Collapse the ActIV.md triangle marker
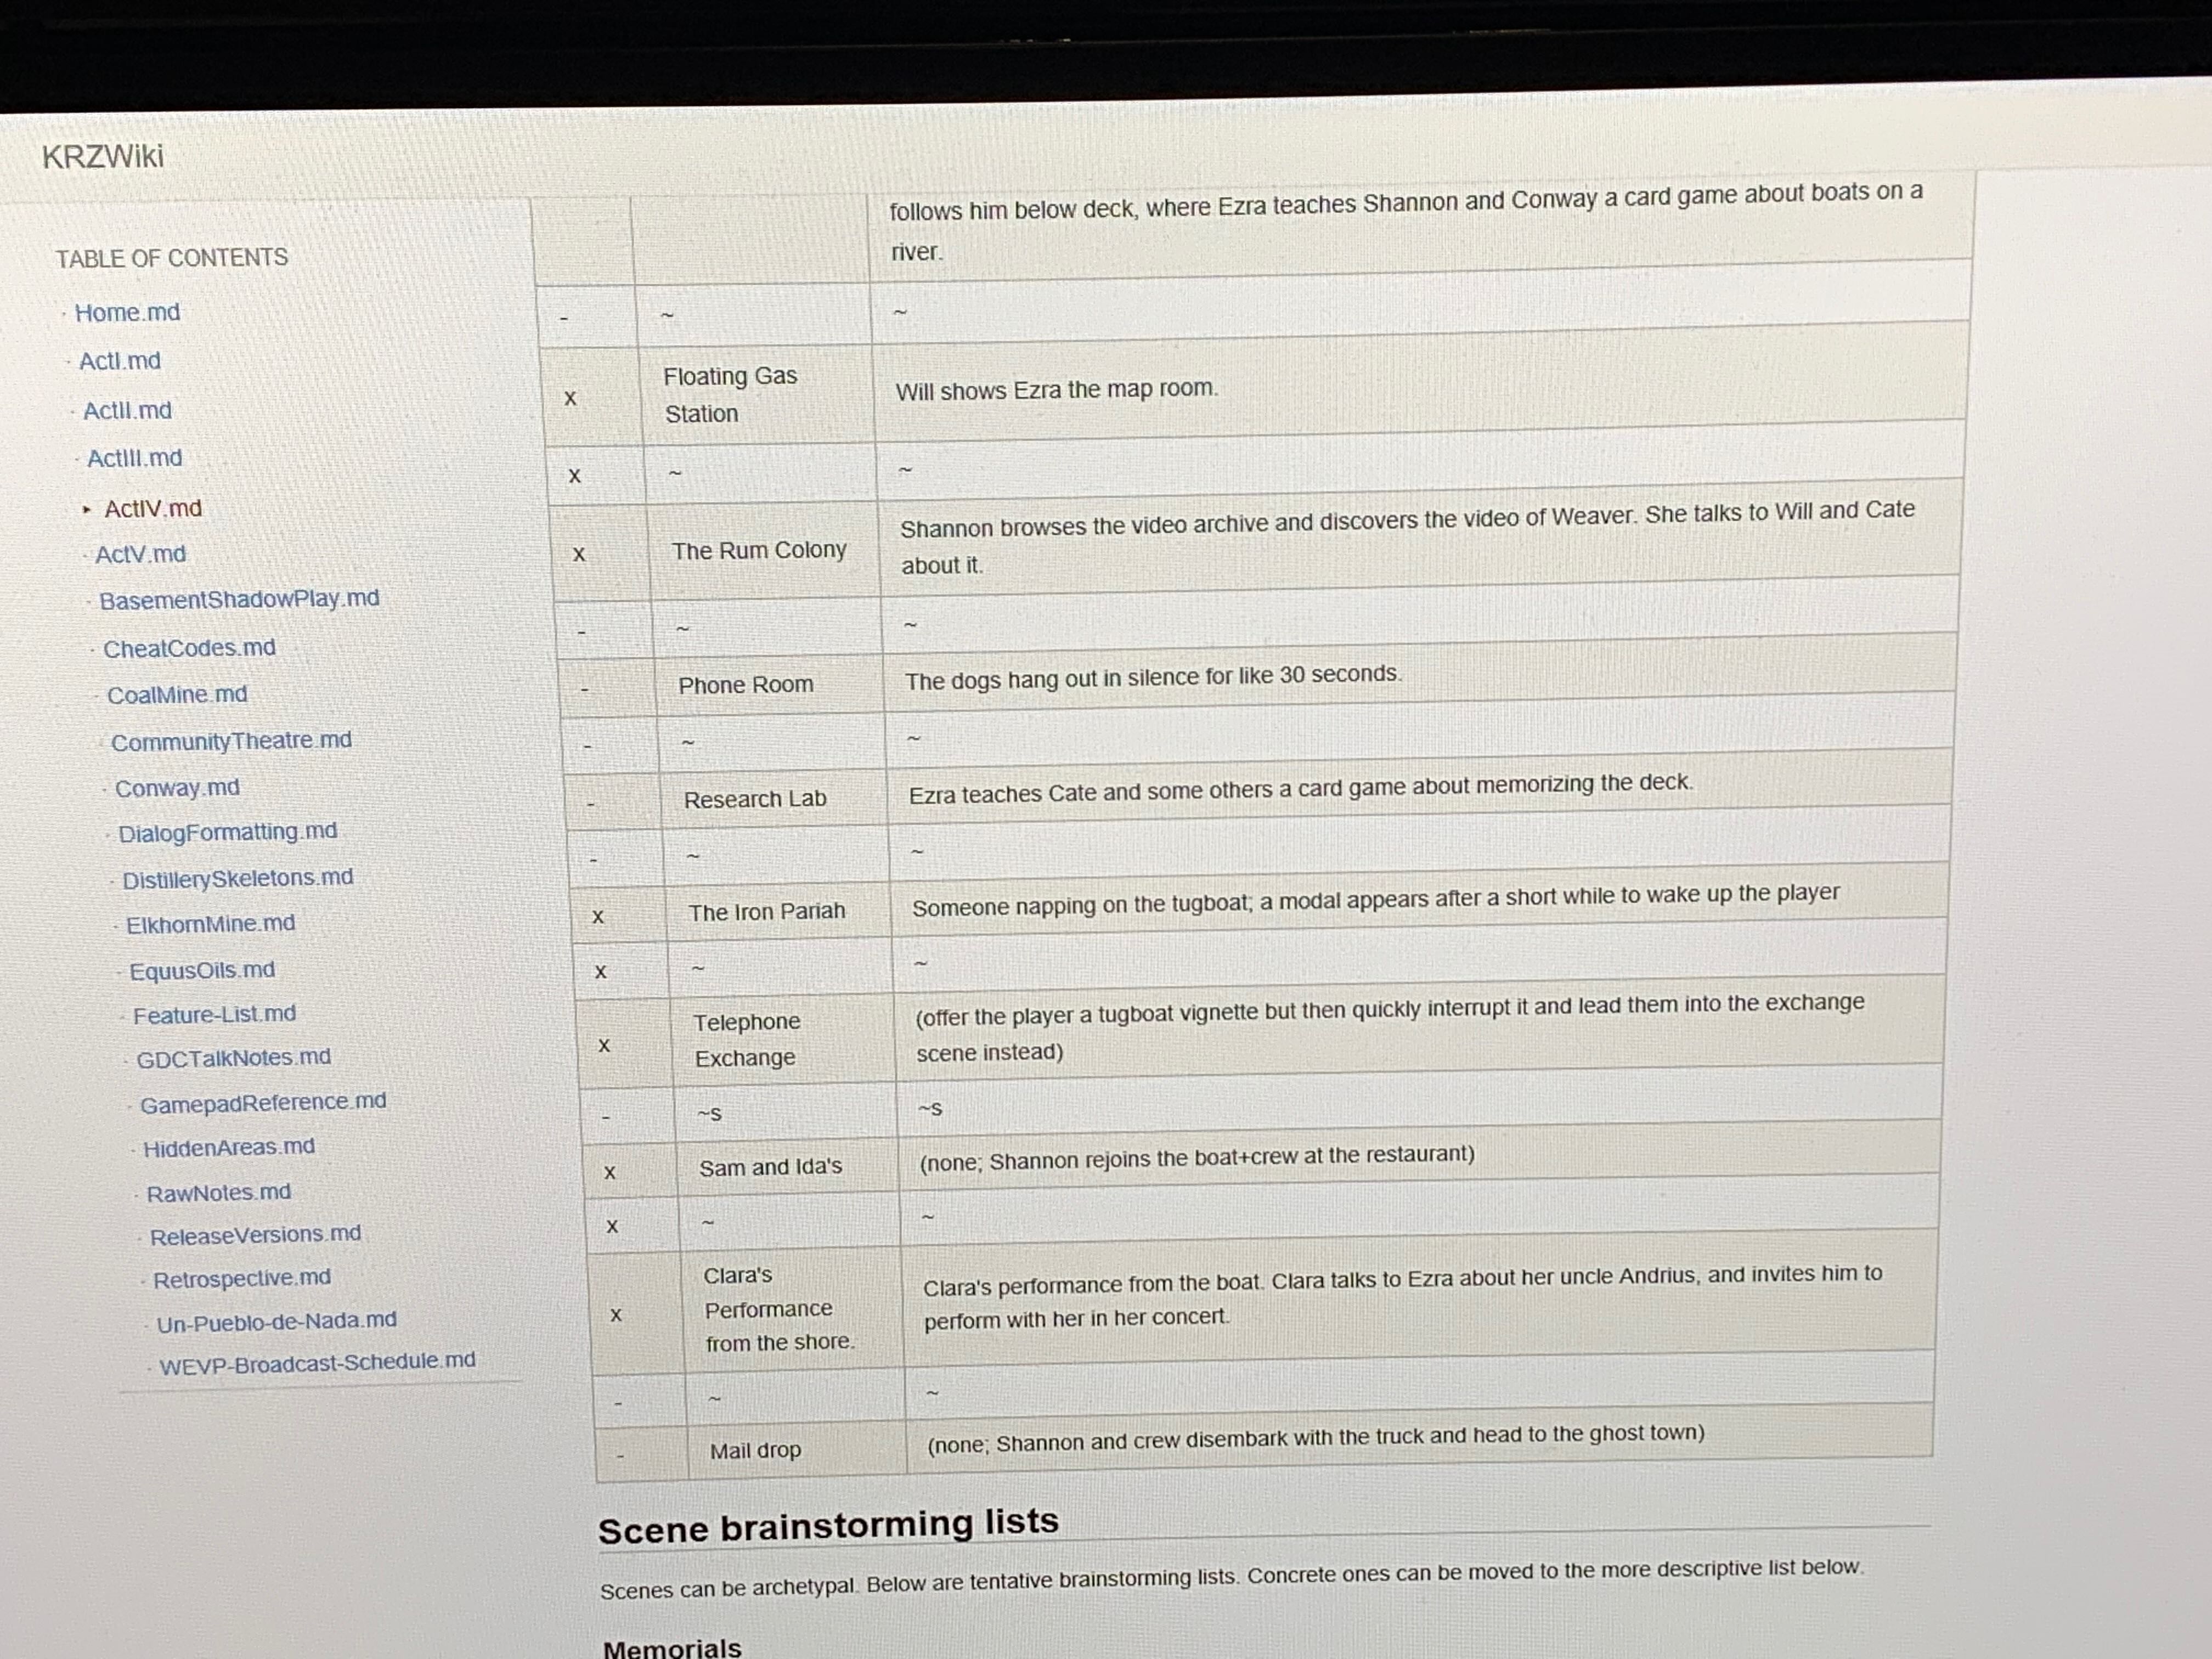Screen dimensions: 2212x1659 click(x=87, y=510)
